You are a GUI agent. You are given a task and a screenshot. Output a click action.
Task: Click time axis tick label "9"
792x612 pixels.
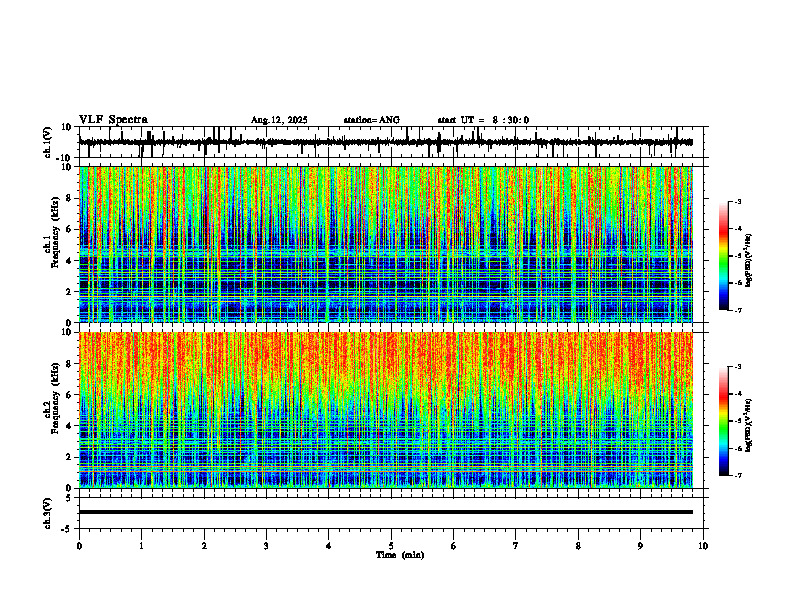click(x=640, y=546)
